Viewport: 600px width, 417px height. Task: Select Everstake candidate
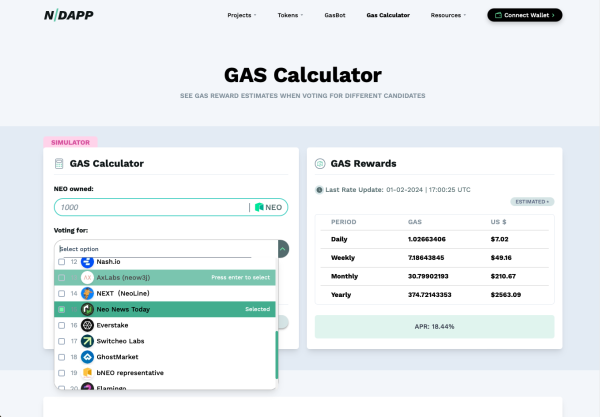(165, 325)
